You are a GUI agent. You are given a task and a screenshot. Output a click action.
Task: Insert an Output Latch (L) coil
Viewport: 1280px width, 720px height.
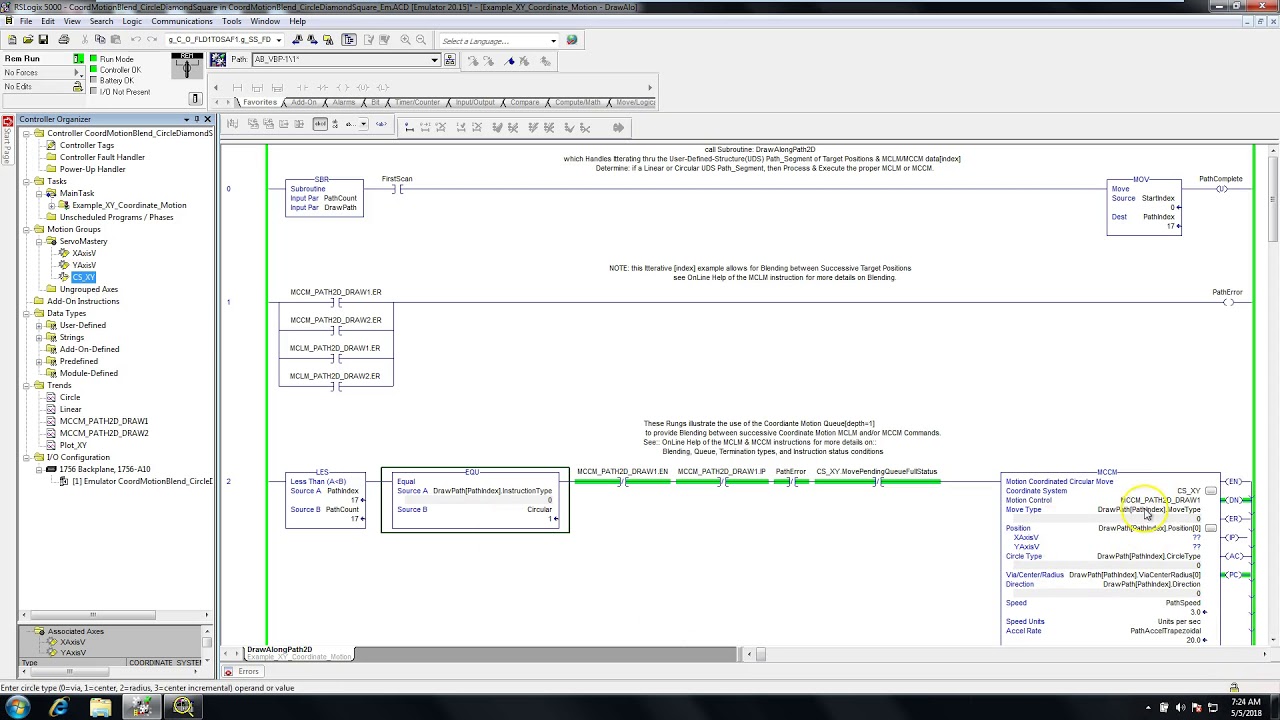tap(382, 87)
